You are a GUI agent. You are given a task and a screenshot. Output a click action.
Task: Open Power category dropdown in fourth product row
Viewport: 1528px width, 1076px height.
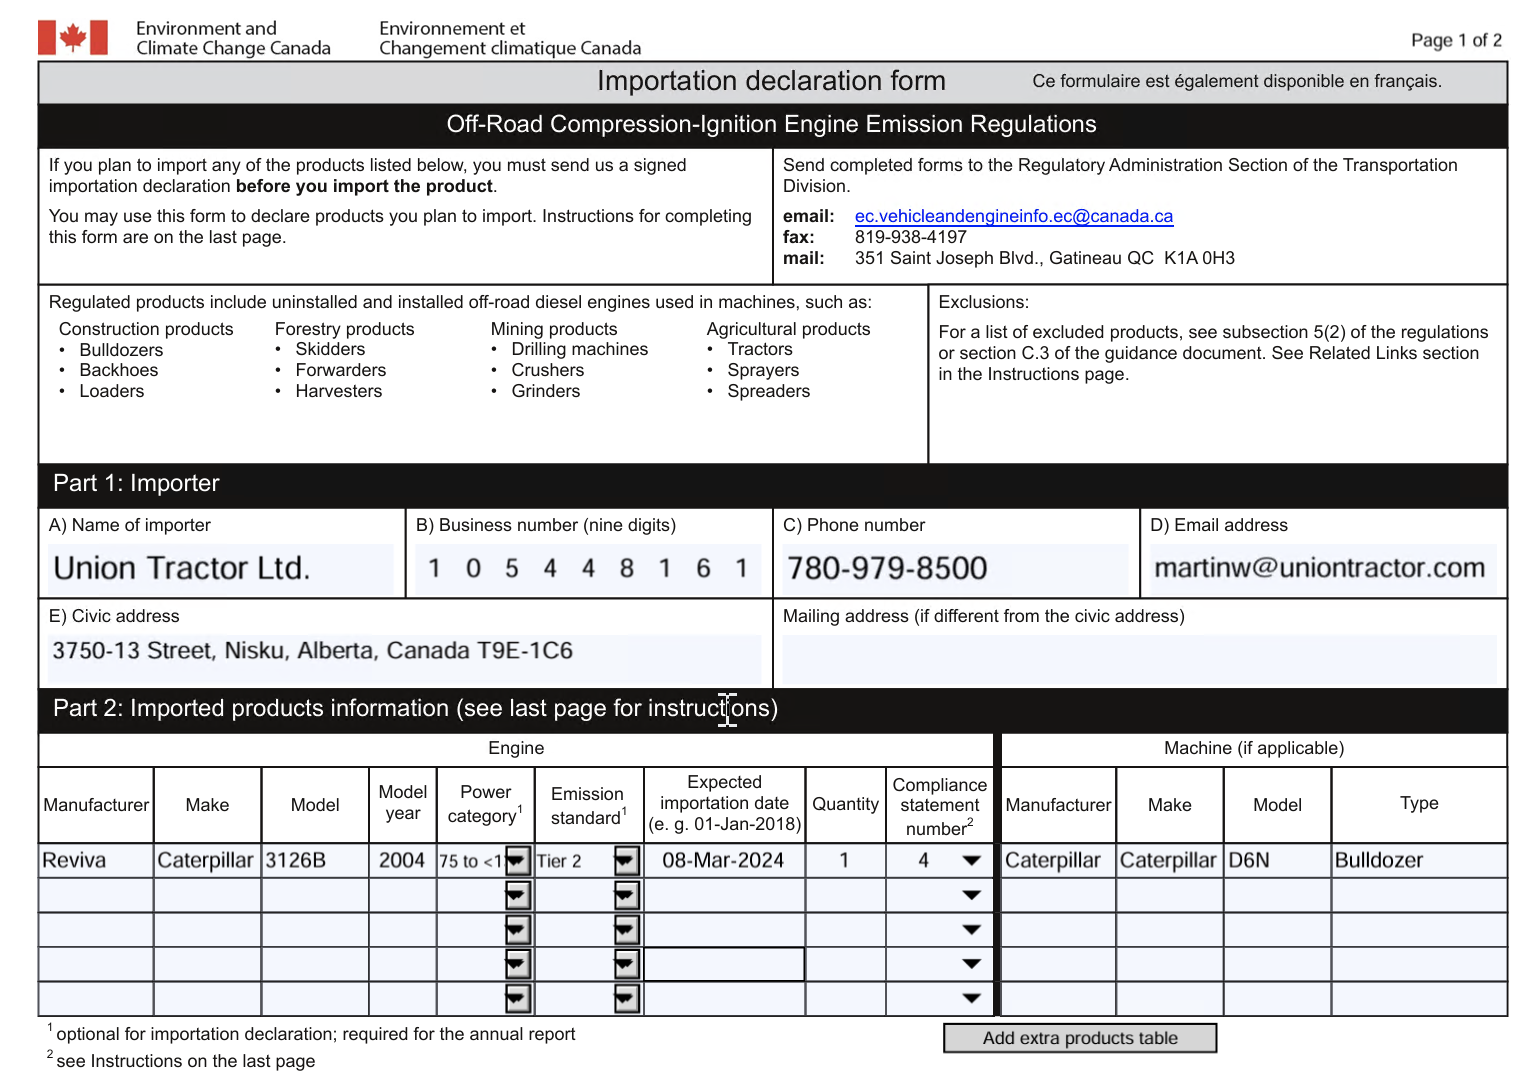pos(517,964)
